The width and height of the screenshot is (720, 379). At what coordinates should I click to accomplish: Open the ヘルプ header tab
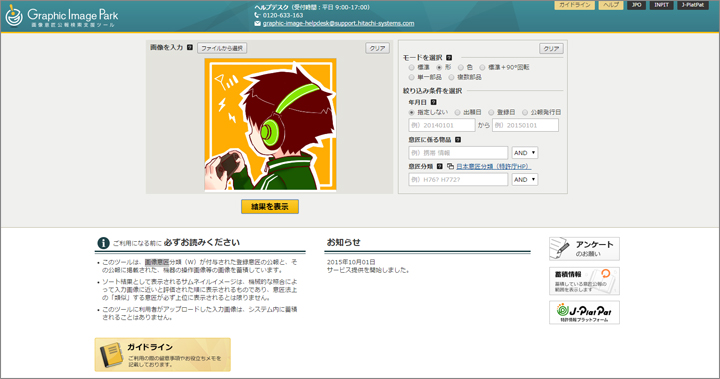click(611, 5)
